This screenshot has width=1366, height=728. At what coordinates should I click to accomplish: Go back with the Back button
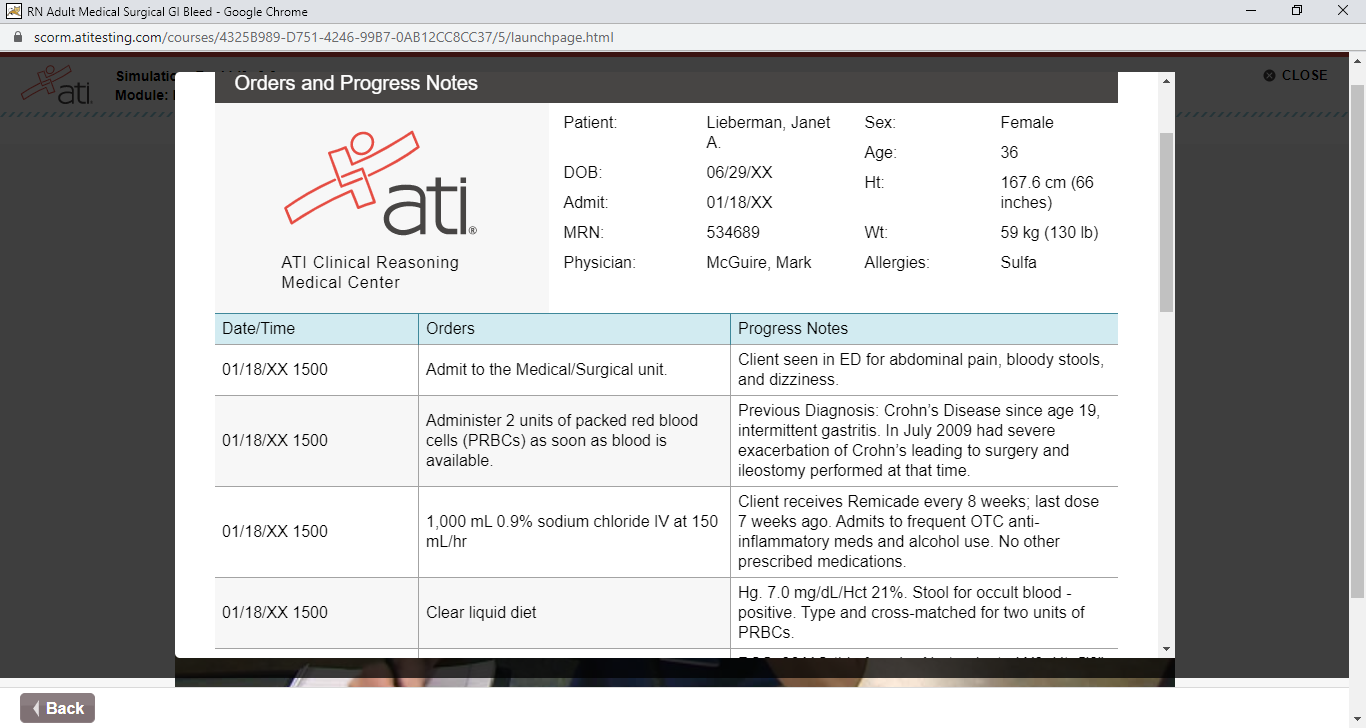click(x=58, y=708)
